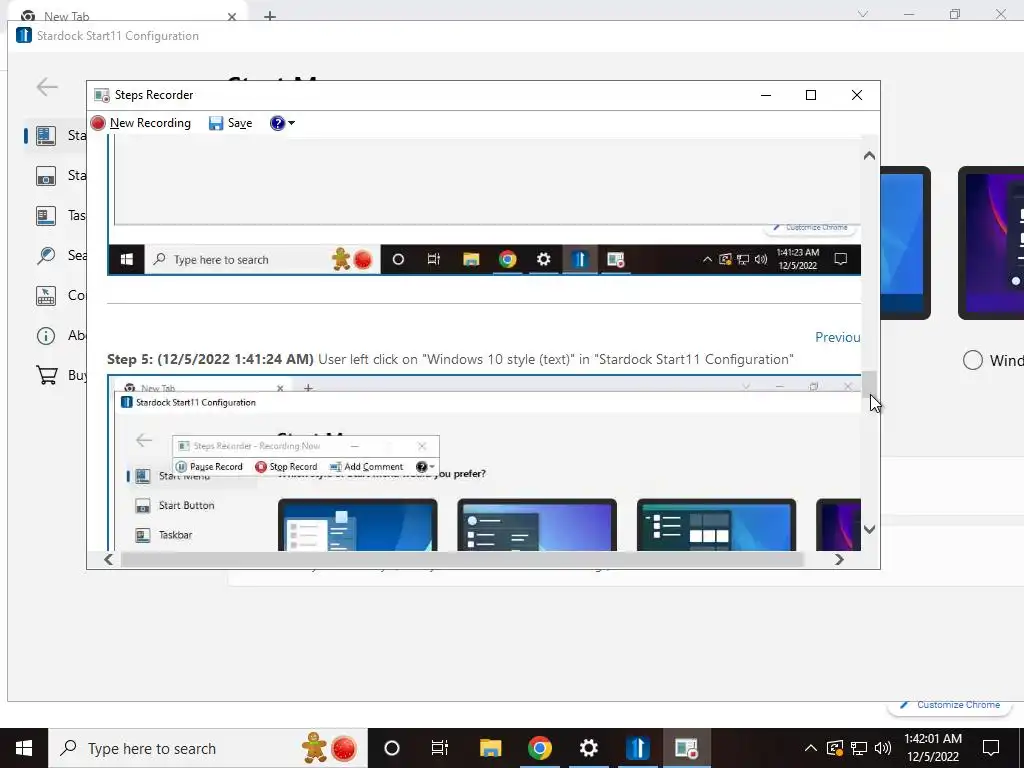The height and width of the screenshot is (768, 1024).
Task: Open a new Chrome tab with plus
Action: (x=270, y=16)
